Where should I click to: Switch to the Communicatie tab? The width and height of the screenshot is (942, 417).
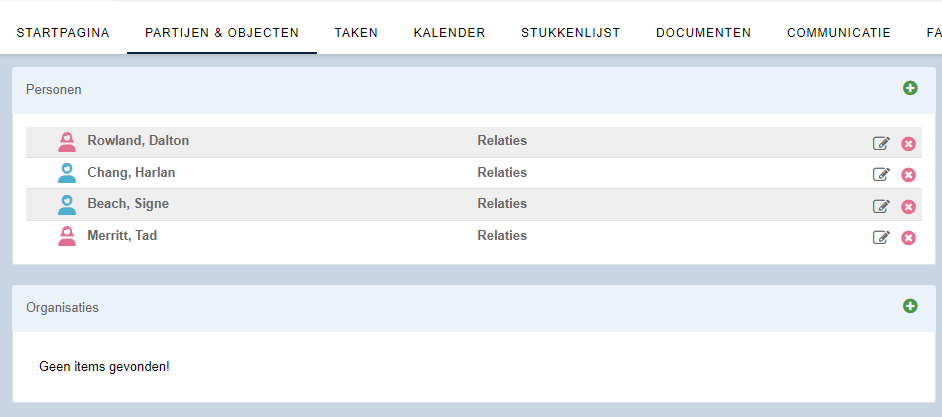(x=839, y=33)
